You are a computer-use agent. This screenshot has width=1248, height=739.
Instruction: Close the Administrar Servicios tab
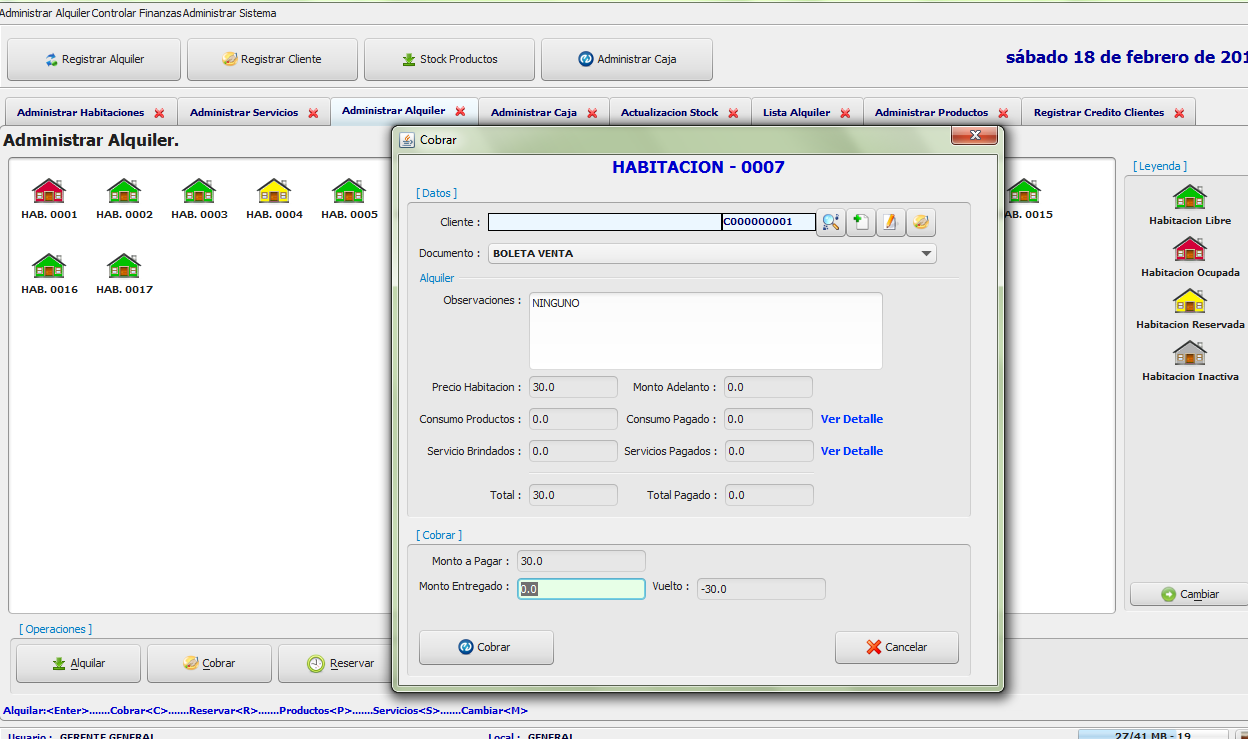point(313,113)
